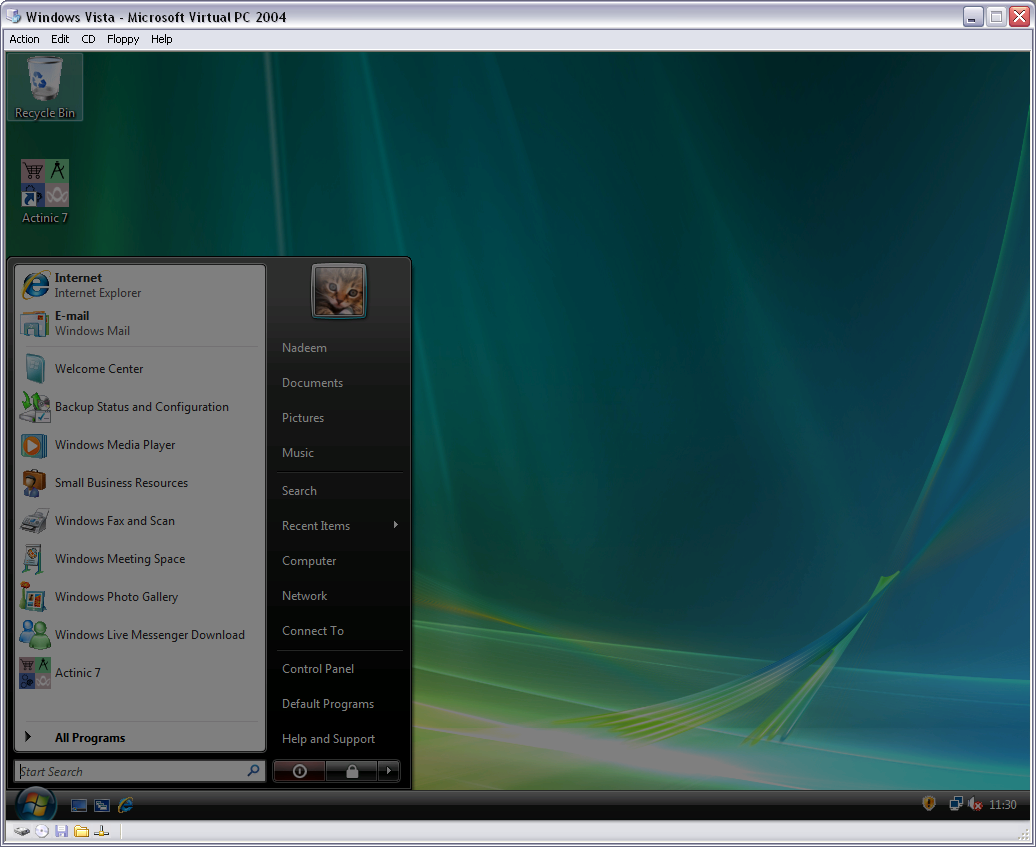Click Switch between windows Quick Launch icon
1036x847 pixels.
click(102, 805)
